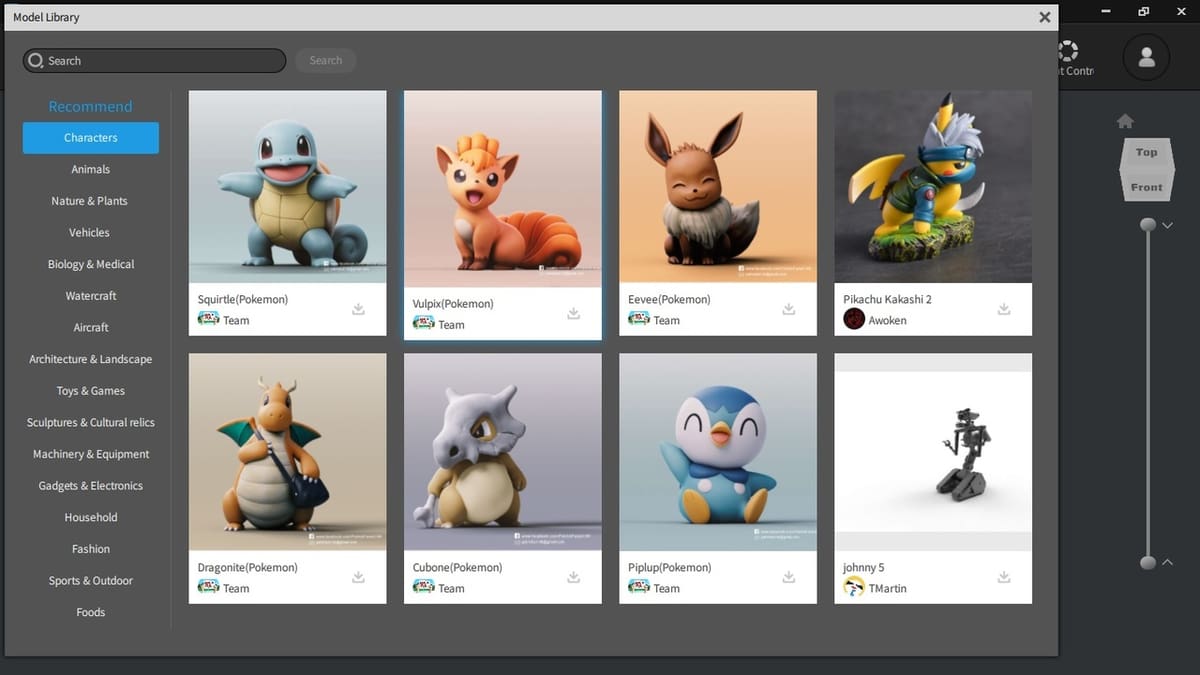The height and width of the screenshot is (675, 1200).
Task: Click the Team avatar under Piplup
Action: pos(638,587)
